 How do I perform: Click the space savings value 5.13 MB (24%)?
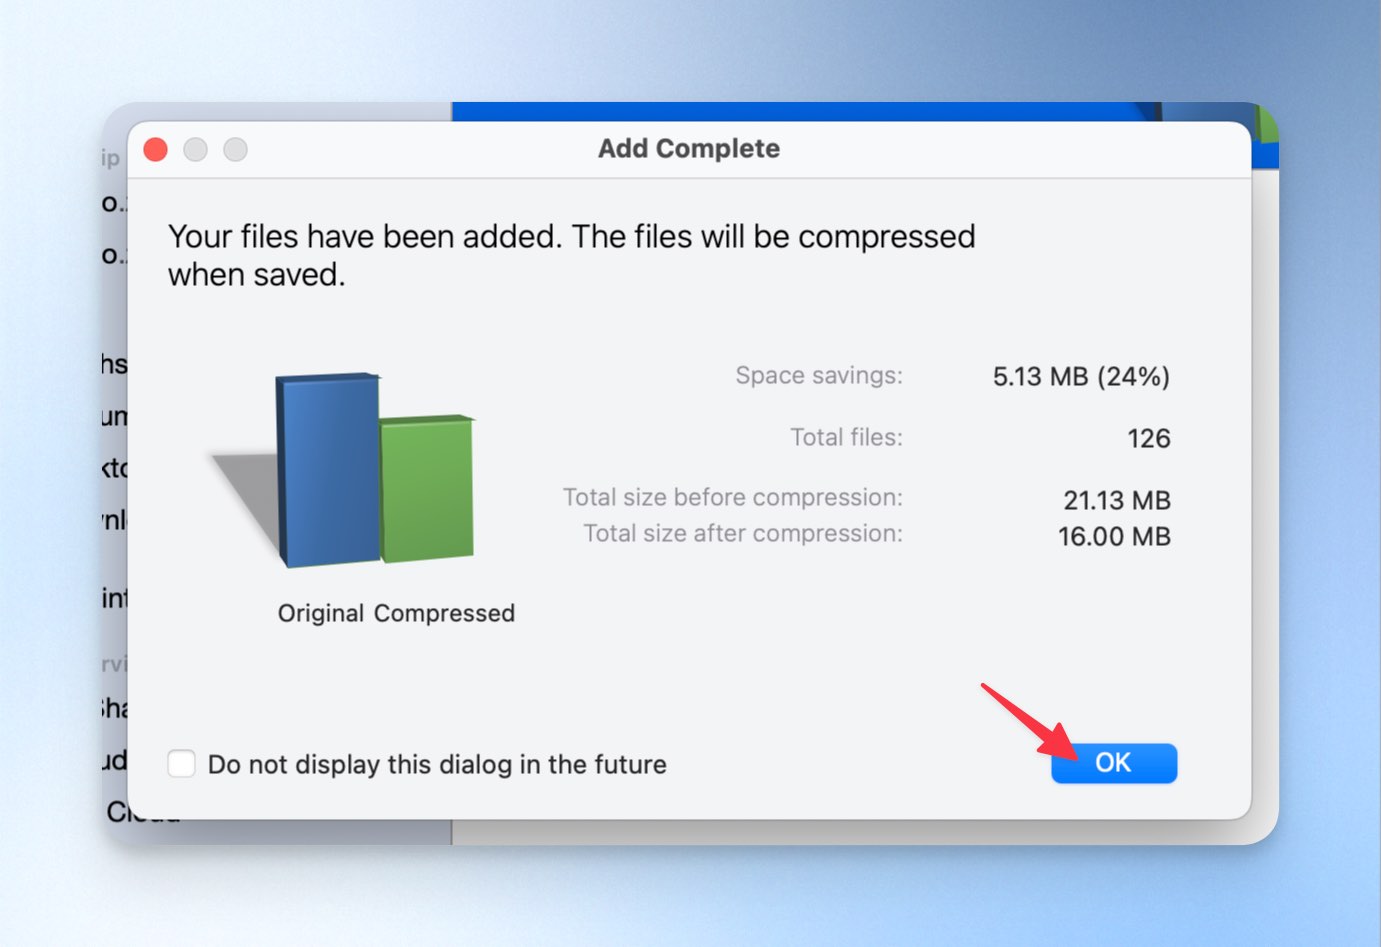tap(1081, 377)
